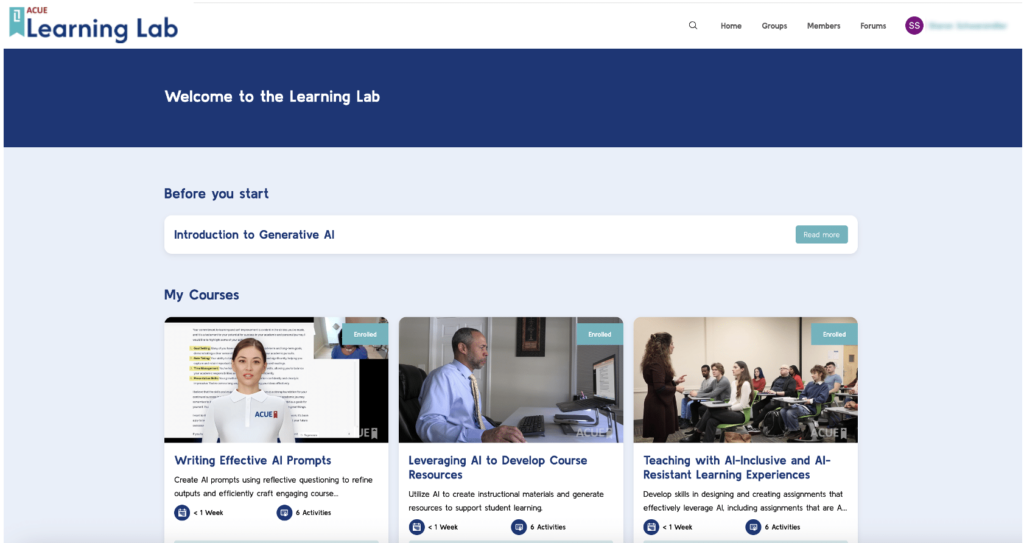Click activities icon under Writing Effective AI Prompts

[x=284, y=513]
